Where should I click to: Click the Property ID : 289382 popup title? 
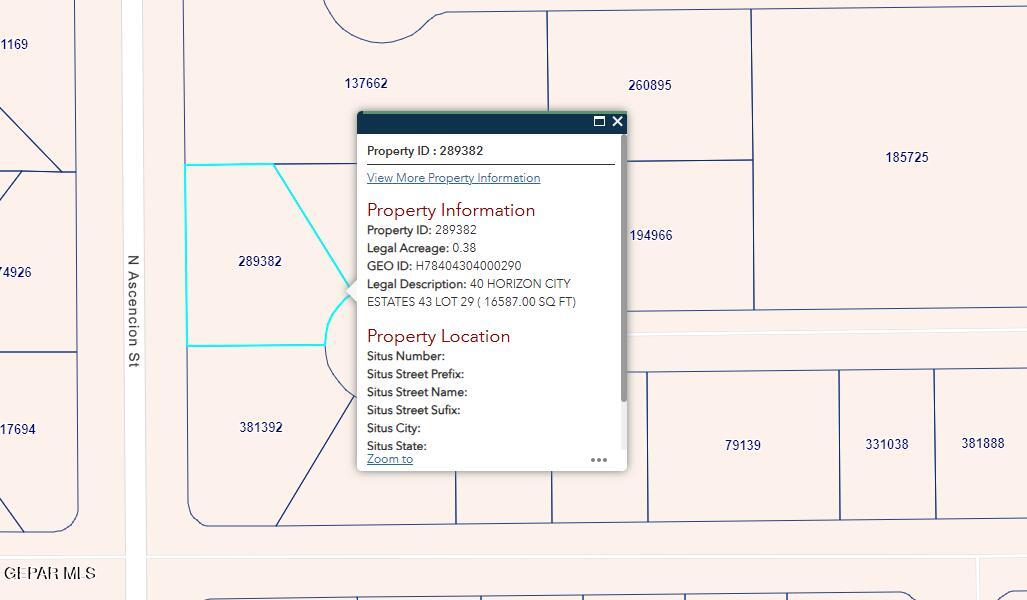tap(425, 151)
